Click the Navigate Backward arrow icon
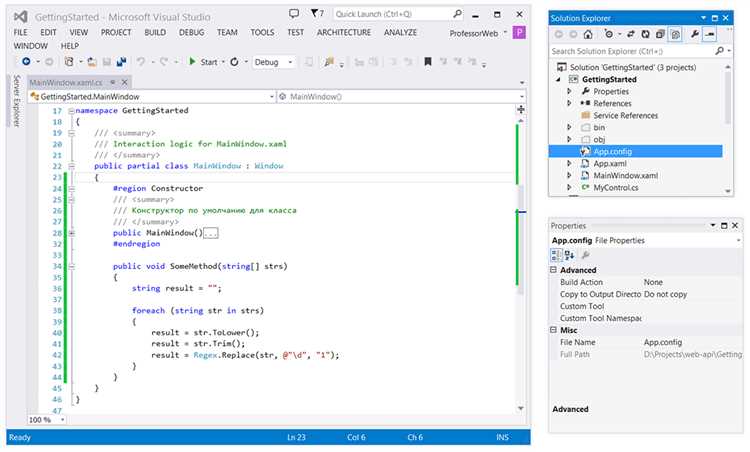Image resolution: width=750 pixels, height=452 pixels. pyautogui.click(x=26, y=61)
